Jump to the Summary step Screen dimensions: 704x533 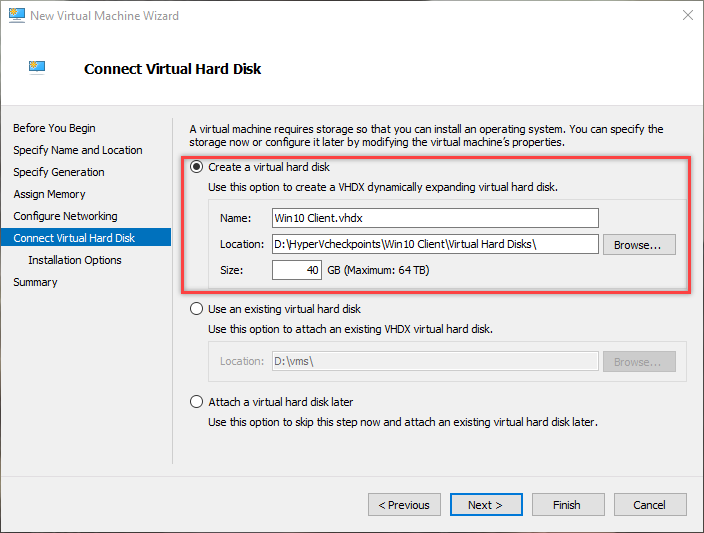pyautogui.click(x=35, y=282)
